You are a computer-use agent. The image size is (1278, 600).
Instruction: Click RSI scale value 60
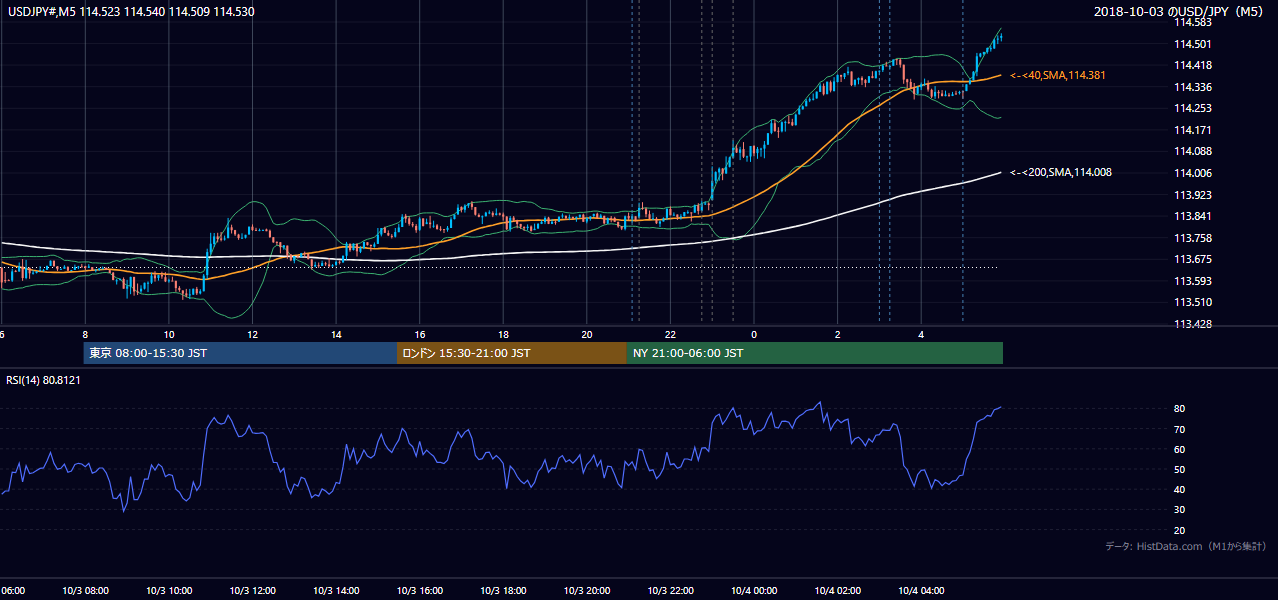click(x=1180, y=449)
